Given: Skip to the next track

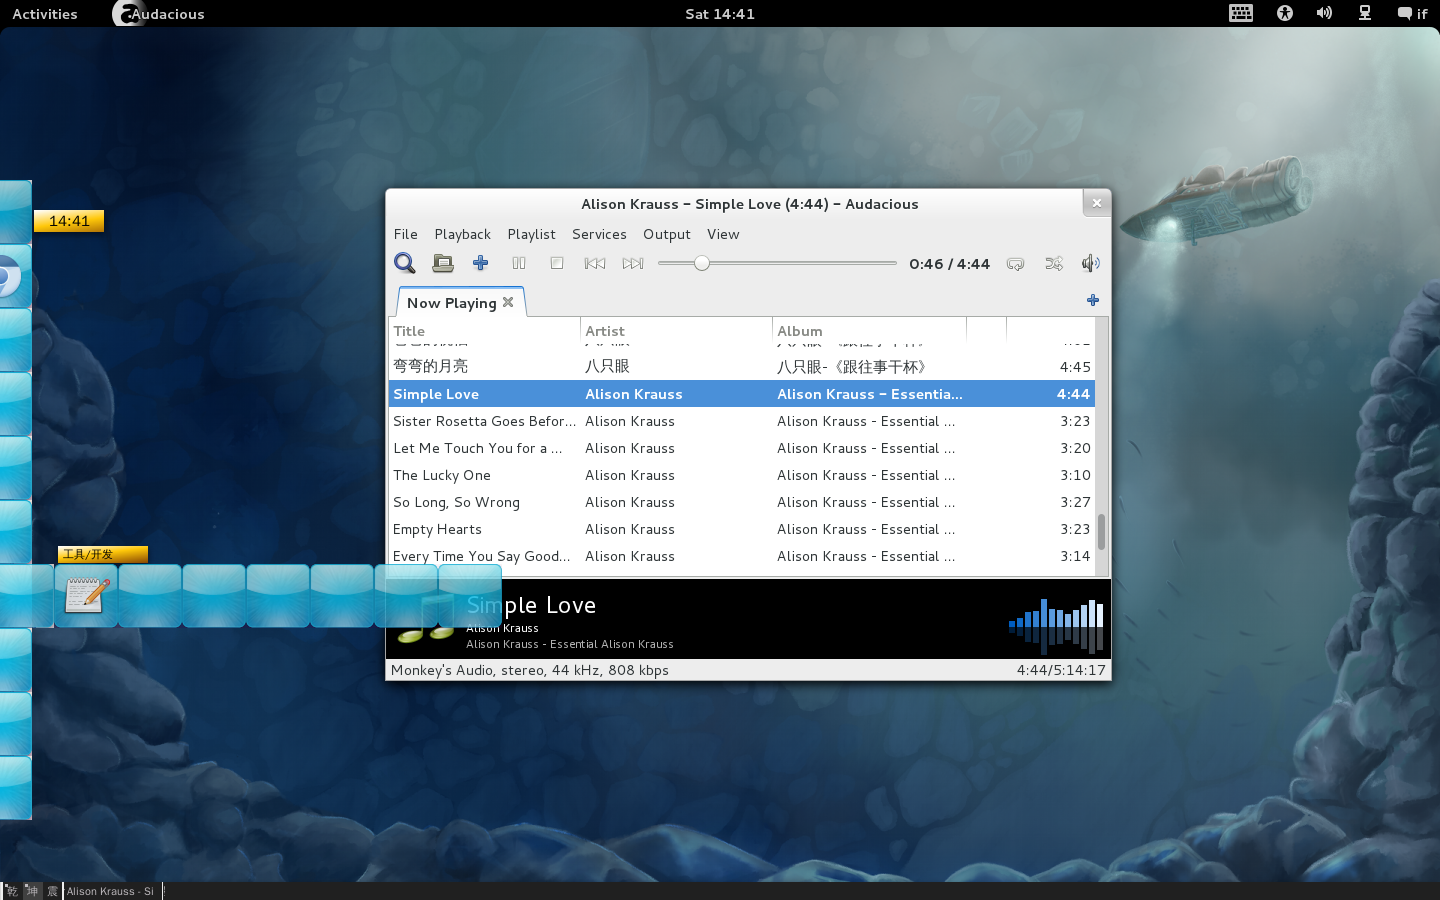Looking at the screenshot, I should click(x=633, y=263).
